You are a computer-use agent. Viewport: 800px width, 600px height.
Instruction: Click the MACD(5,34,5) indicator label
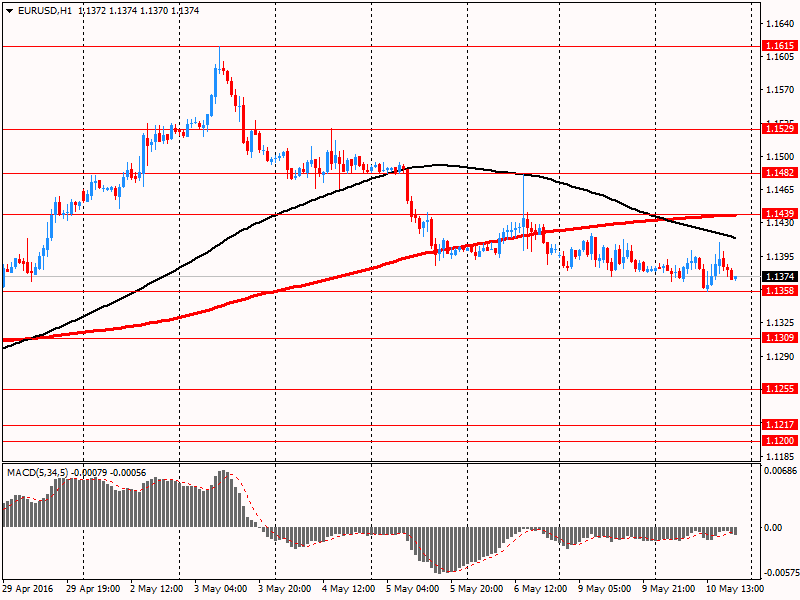point(37,473)
